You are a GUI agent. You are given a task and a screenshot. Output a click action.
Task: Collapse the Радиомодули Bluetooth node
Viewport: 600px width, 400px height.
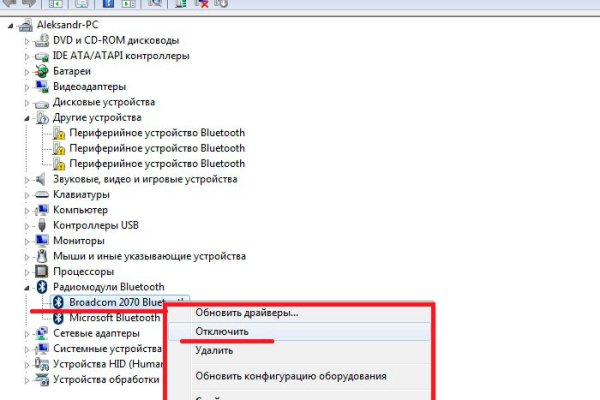26,287
